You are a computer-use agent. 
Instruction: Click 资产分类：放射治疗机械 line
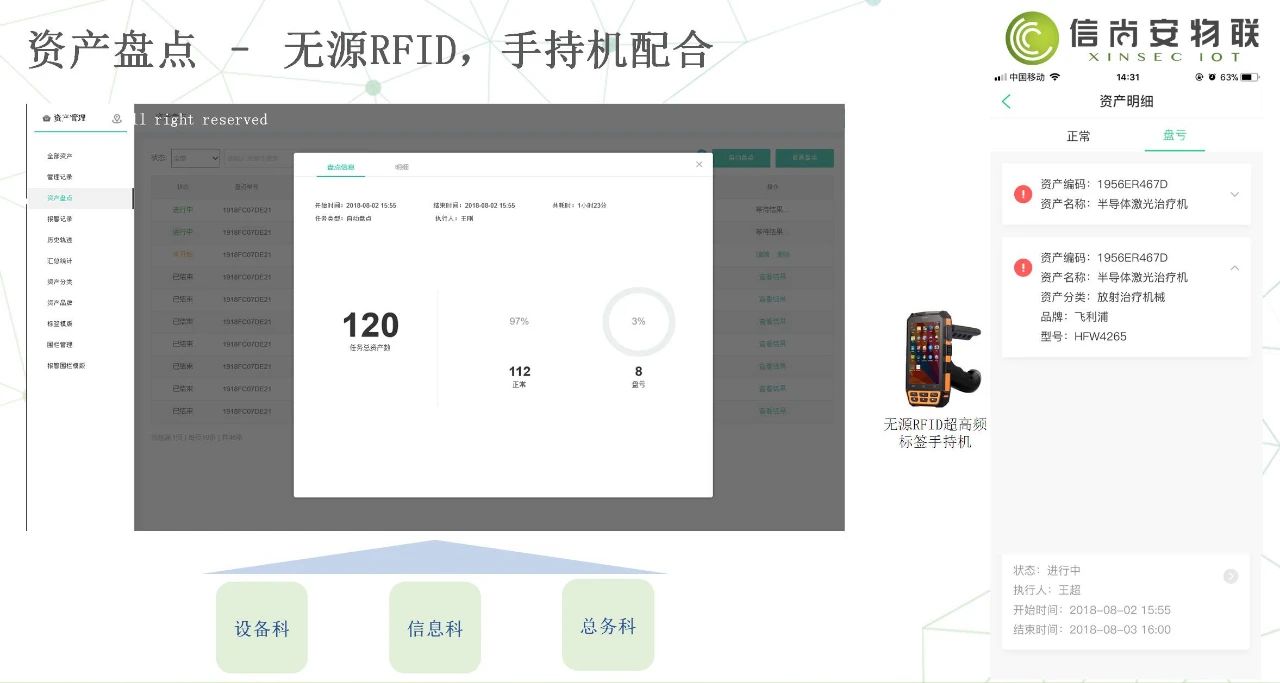[1103, 297]
